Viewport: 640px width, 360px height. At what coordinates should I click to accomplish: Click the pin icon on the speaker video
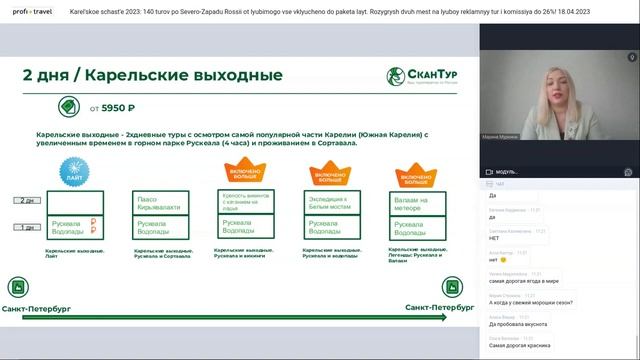pyautogui.click(x=632, y=58)
